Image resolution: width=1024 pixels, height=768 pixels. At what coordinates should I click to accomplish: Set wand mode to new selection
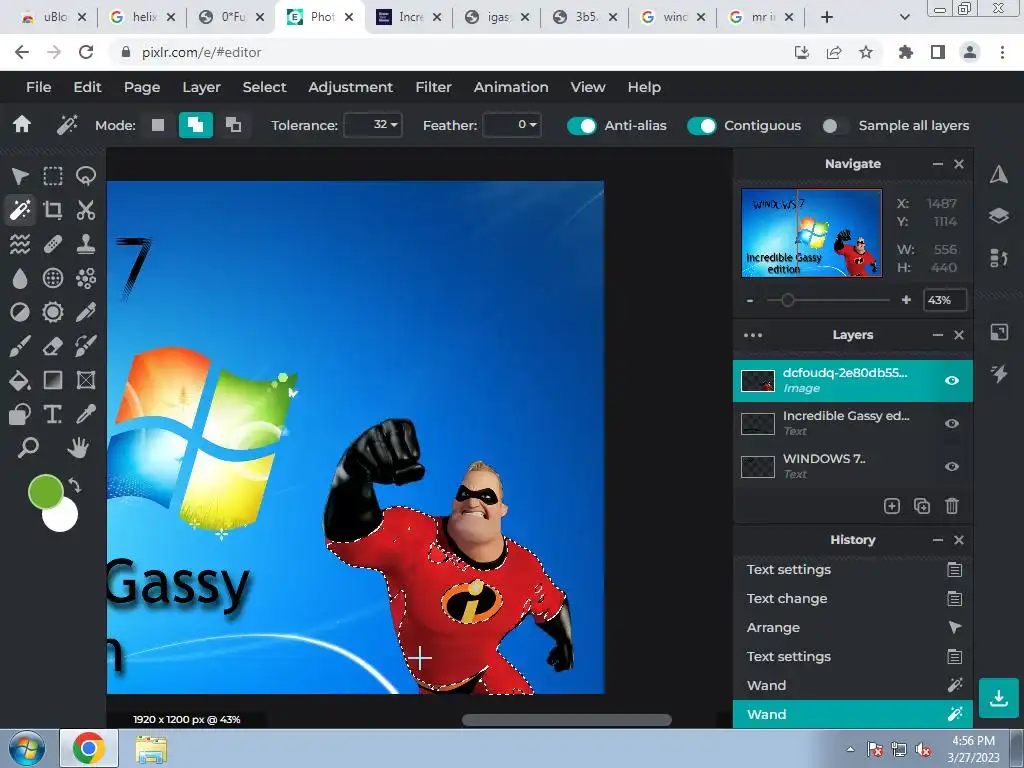click(158, 125)
